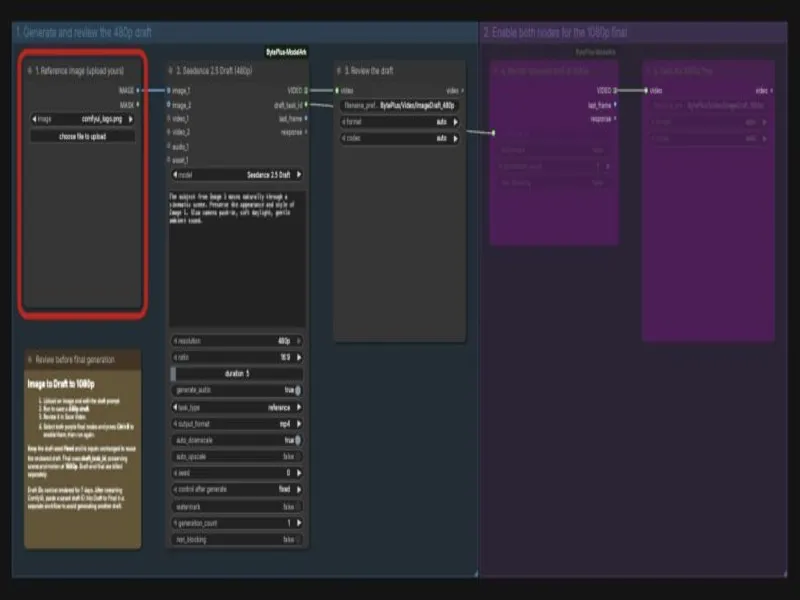The height and width of the screenshot is (600, 800).
Task: Select the group title Enable both nodes for the 1080p final
Action: (555, 33)
